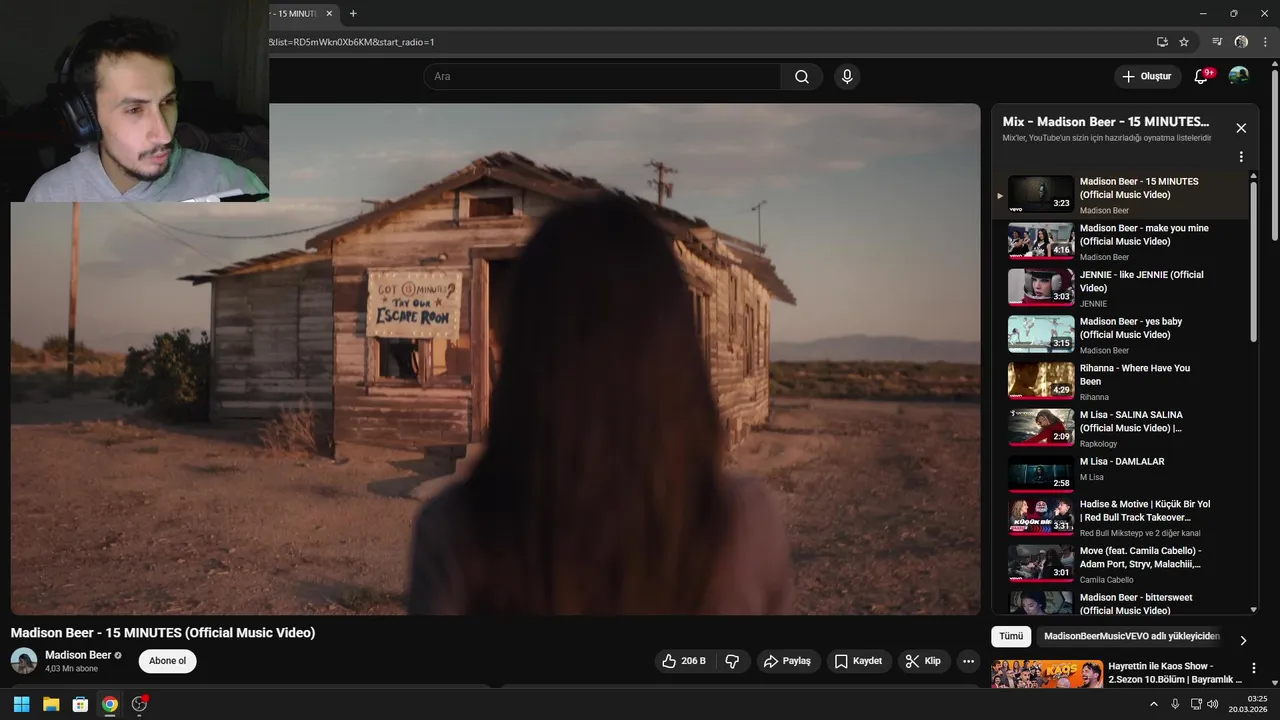Click the Mix - Madison Beer playlist title
Screen dimensions: 1280x720
pos(1106,122)
